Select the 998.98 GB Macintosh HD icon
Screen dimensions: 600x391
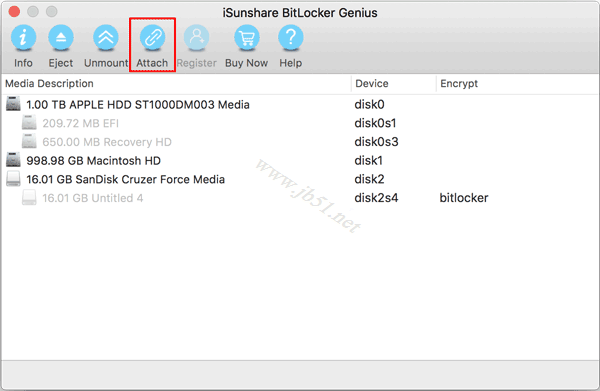click(13, 160)
